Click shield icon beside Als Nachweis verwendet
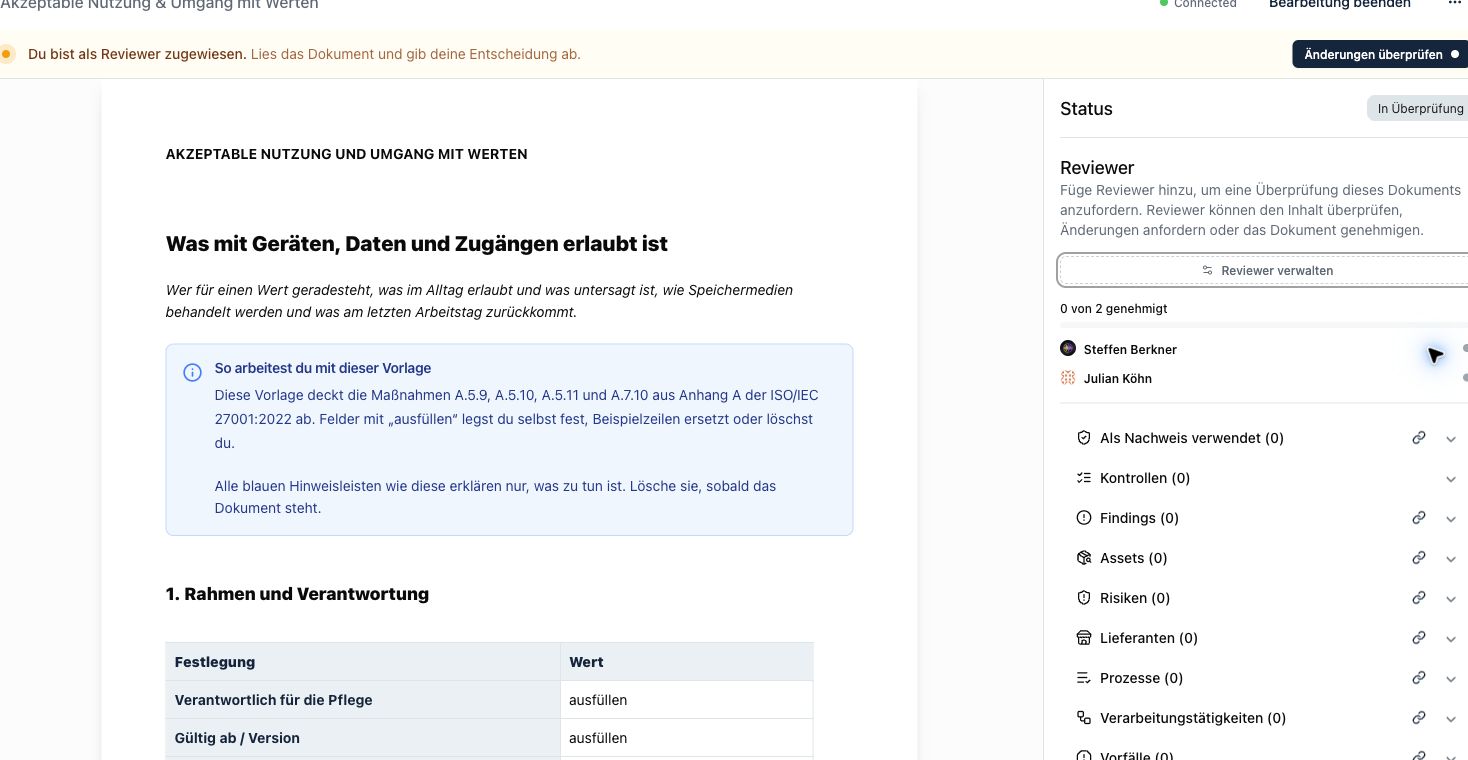 tap(1083, 438)
